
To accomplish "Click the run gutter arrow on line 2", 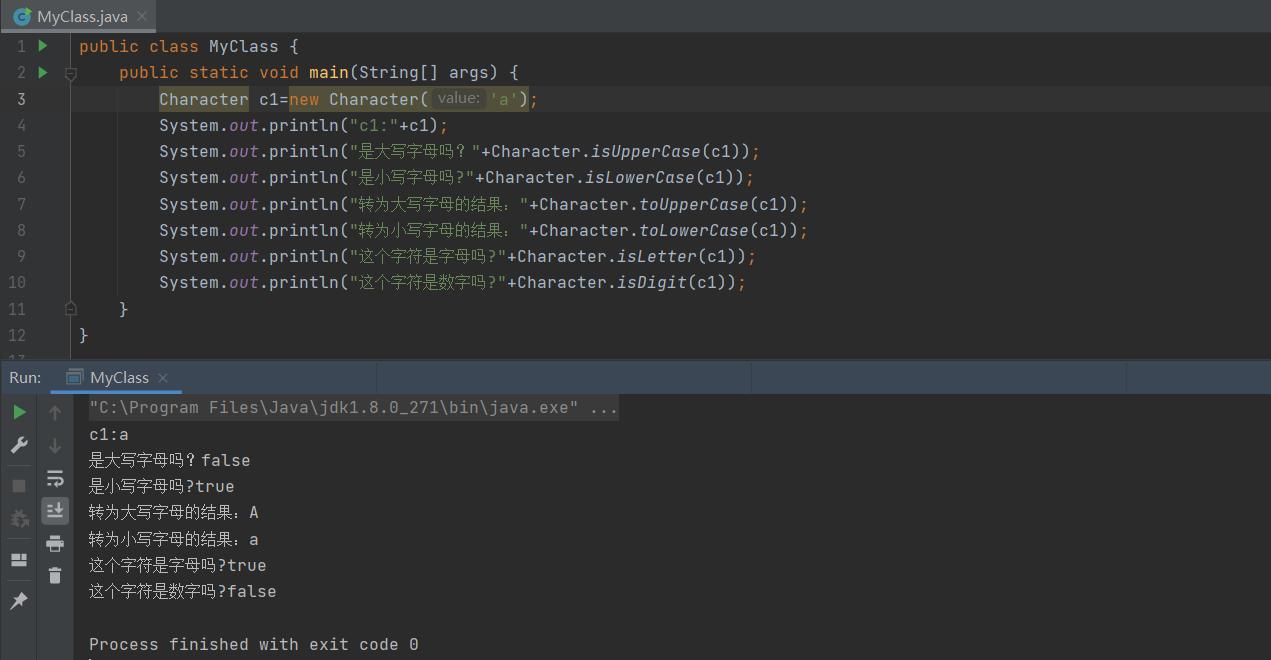I will 43,72.
